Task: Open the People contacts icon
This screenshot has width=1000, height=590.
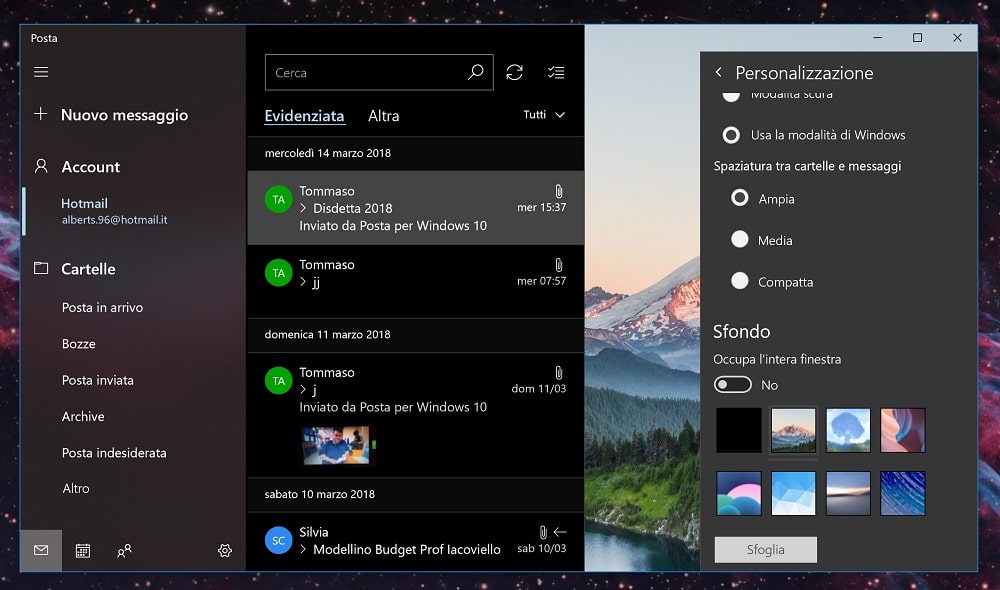Action: [124, 550]
